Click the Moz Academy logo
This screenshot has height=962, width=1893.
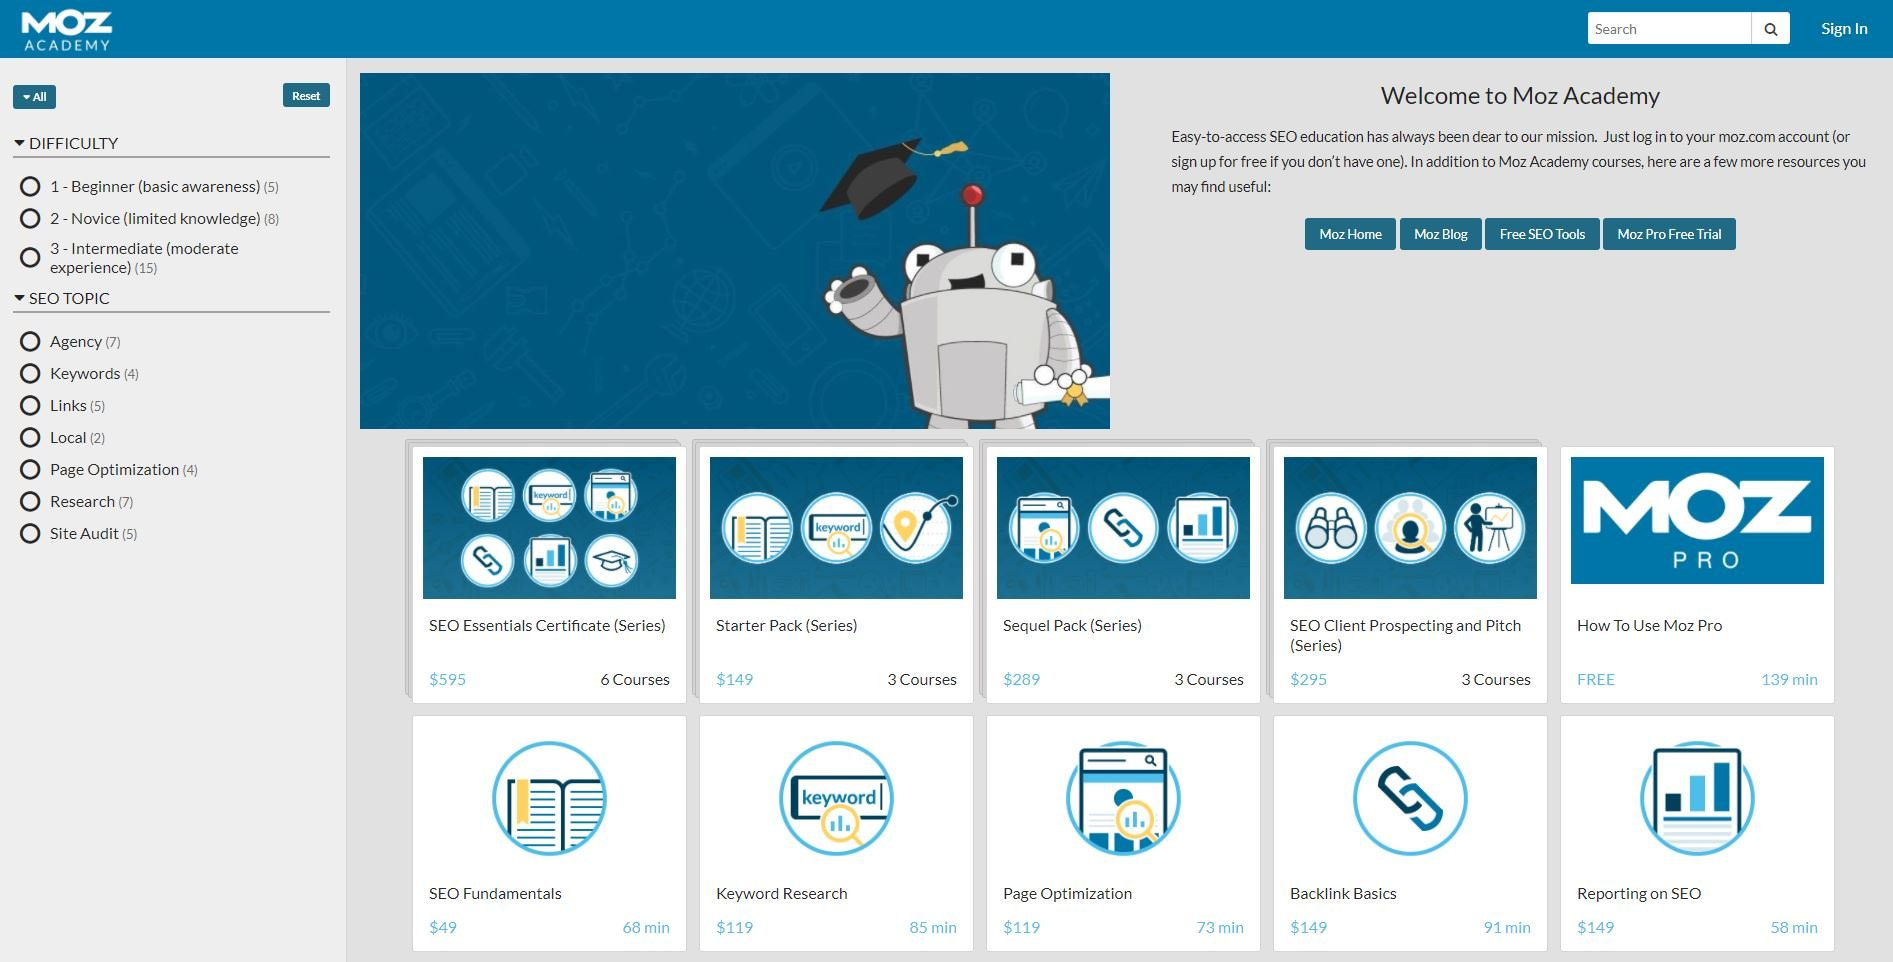coord(67,30)
